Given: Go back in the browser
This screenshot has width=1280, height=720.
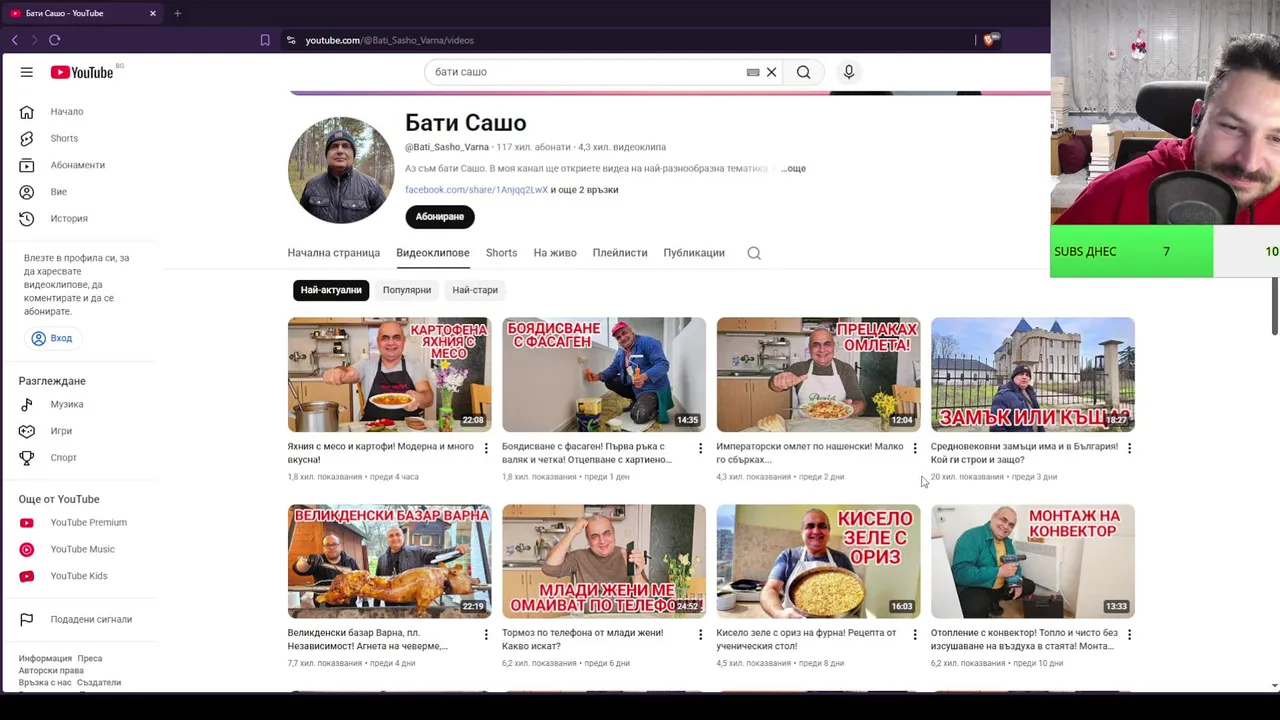Looking at the screenshot, I should click(x=14, y=40).
